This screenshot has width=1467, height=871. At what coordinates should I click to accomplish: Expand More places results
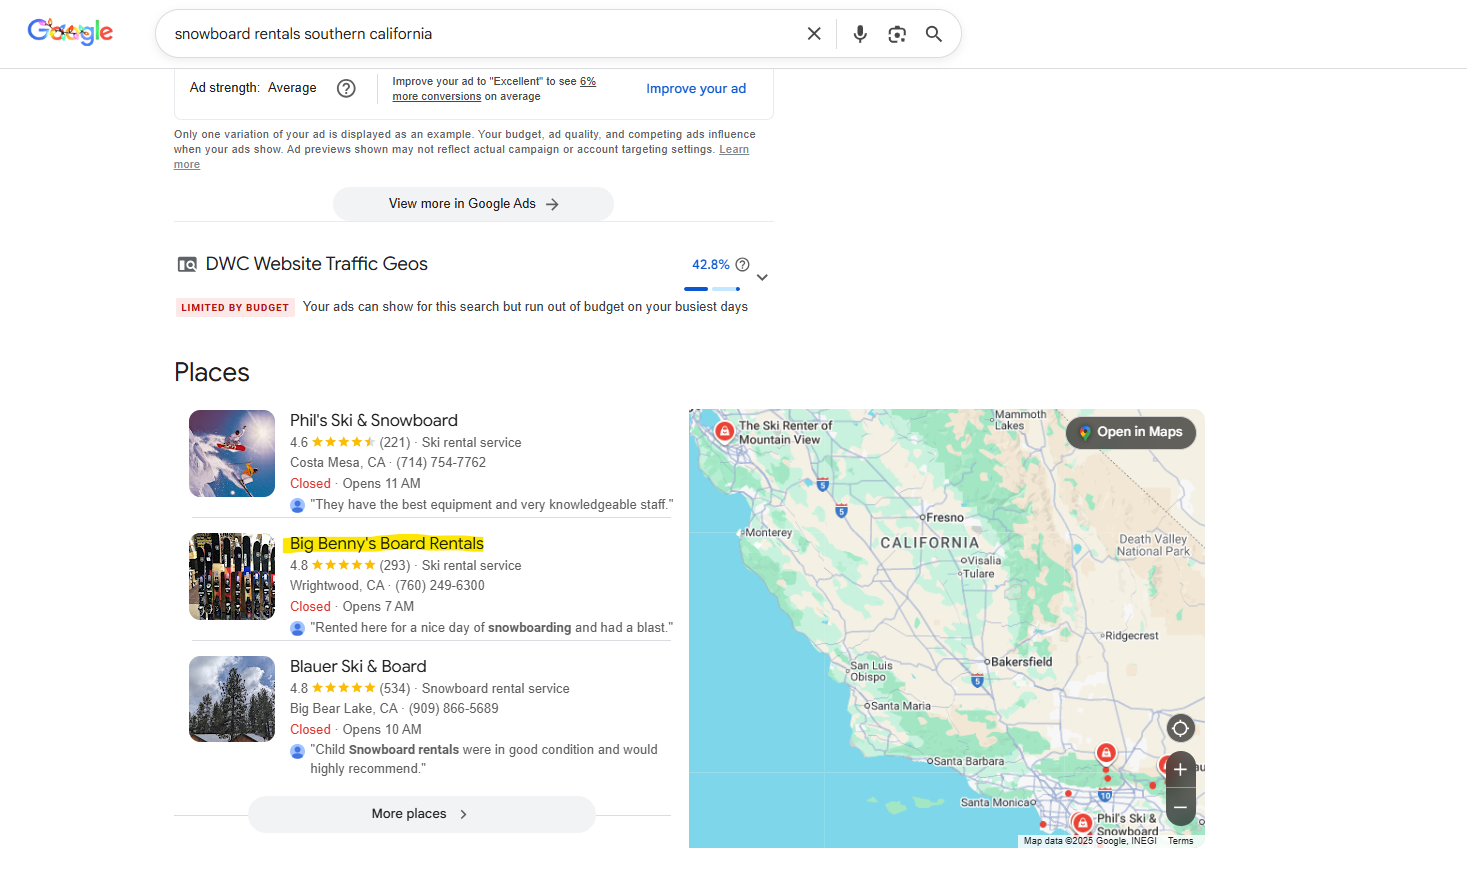pos(421,814)
